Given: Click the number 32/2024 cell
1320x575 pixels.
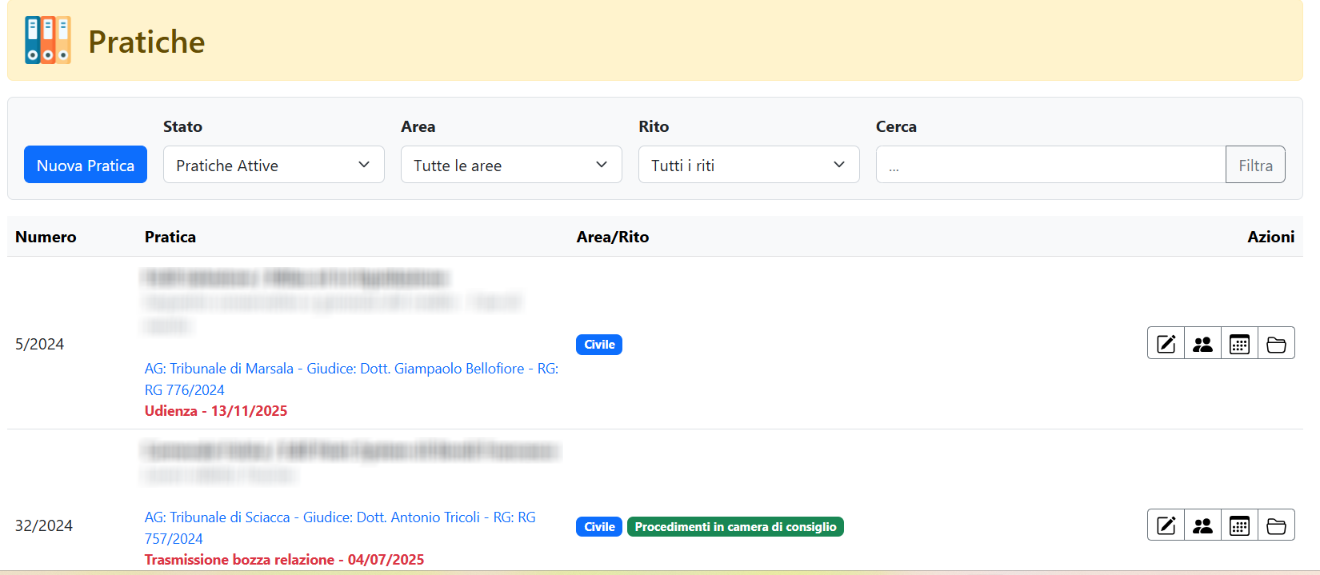Looking at the screenshot, I should (x=44, y=525).
